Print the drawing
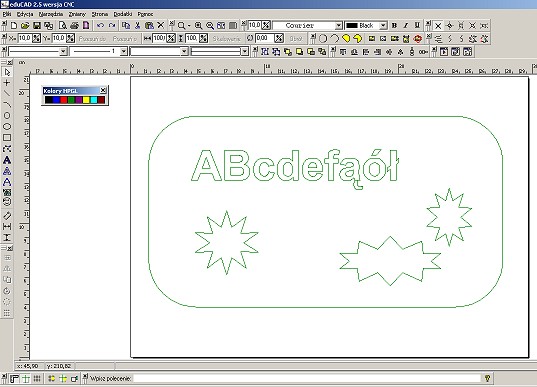 coord(74,25)
